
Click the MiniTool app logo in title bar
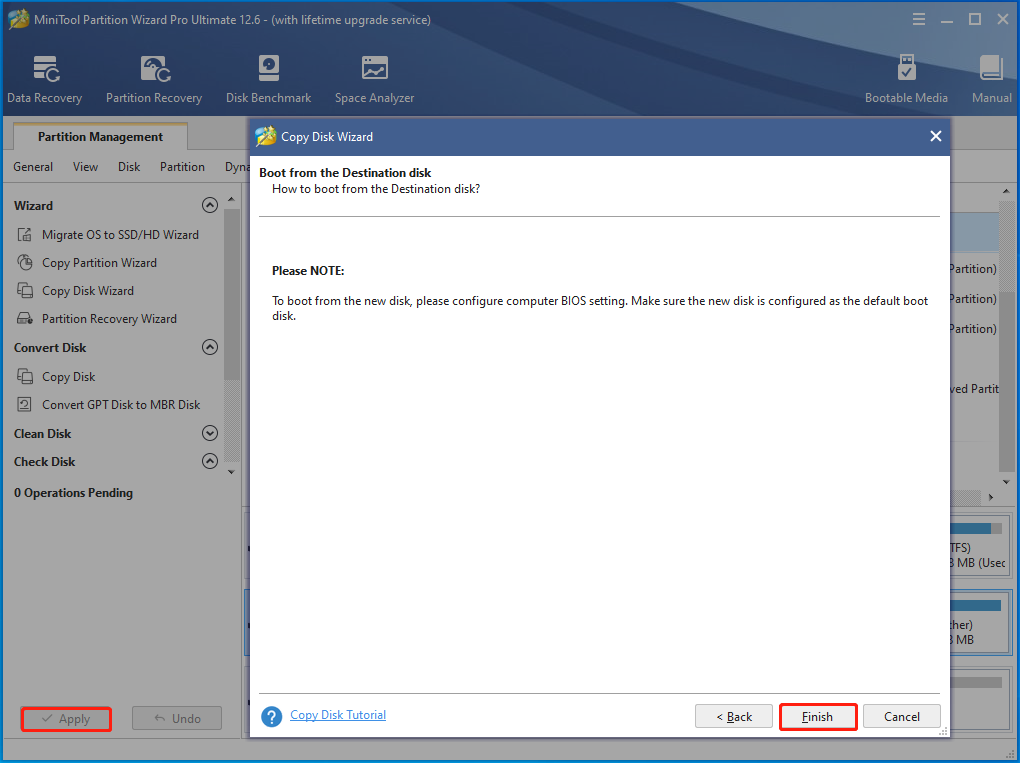click(18, 20)
